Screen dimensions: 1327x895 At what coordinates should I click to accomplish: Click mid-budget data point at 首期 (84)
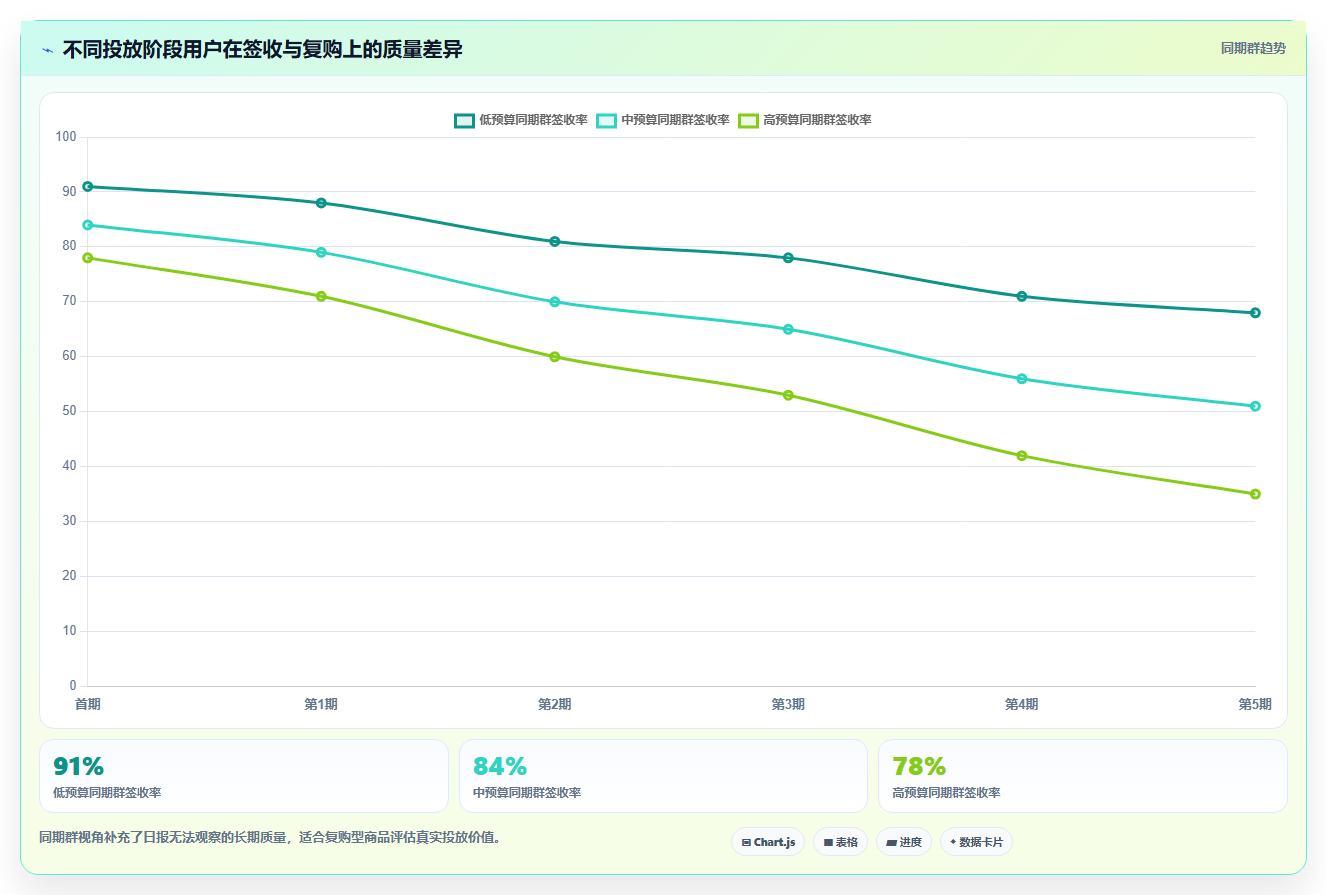pos(88,225)
